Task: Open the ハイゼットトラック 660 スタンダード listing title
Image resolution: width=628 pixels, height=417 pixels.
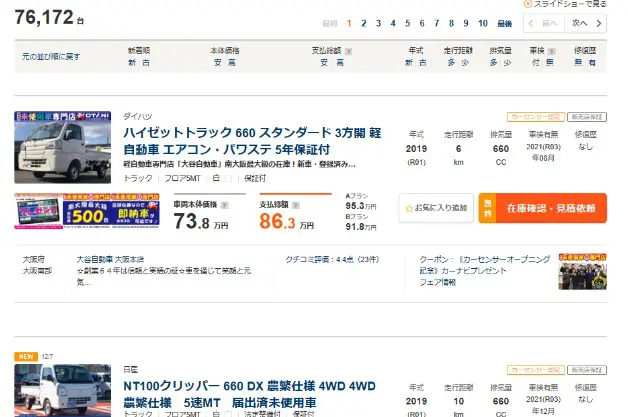Action: point(252,141)
